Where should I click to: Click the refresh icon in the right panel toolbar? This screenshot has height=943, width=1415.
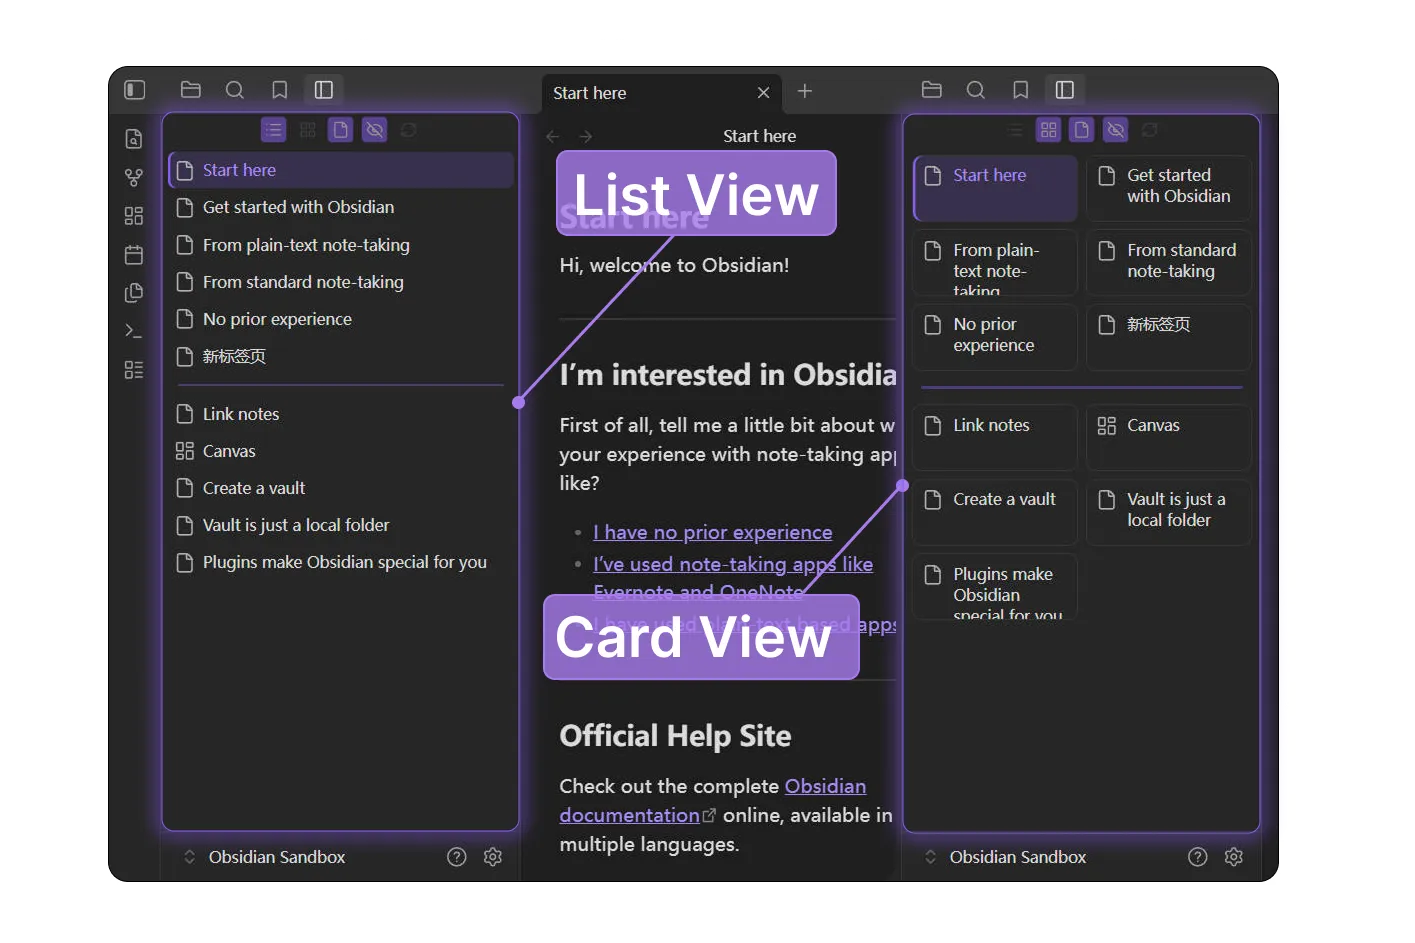point(1150,130)
